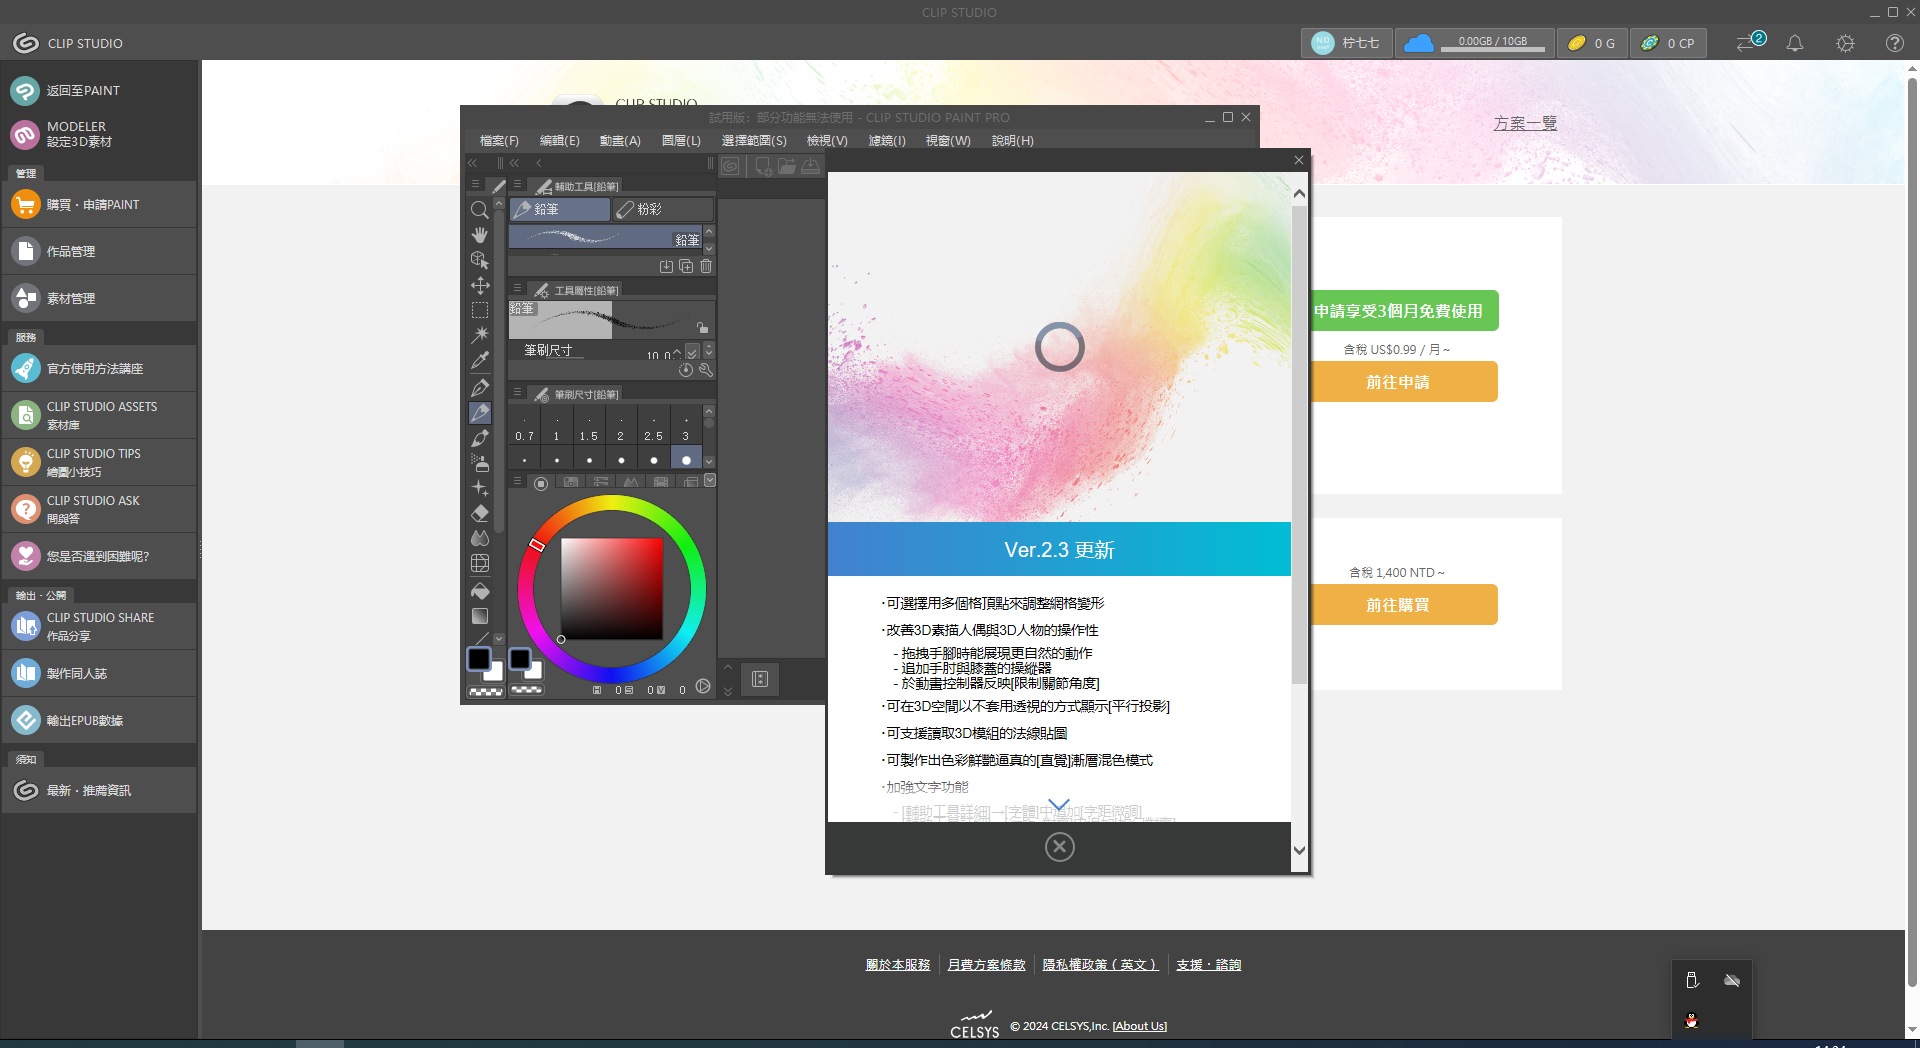Viewport: 1920px width, 1048px height.
Task: Select the size 3 brush preset
Action: coord(685,436)
